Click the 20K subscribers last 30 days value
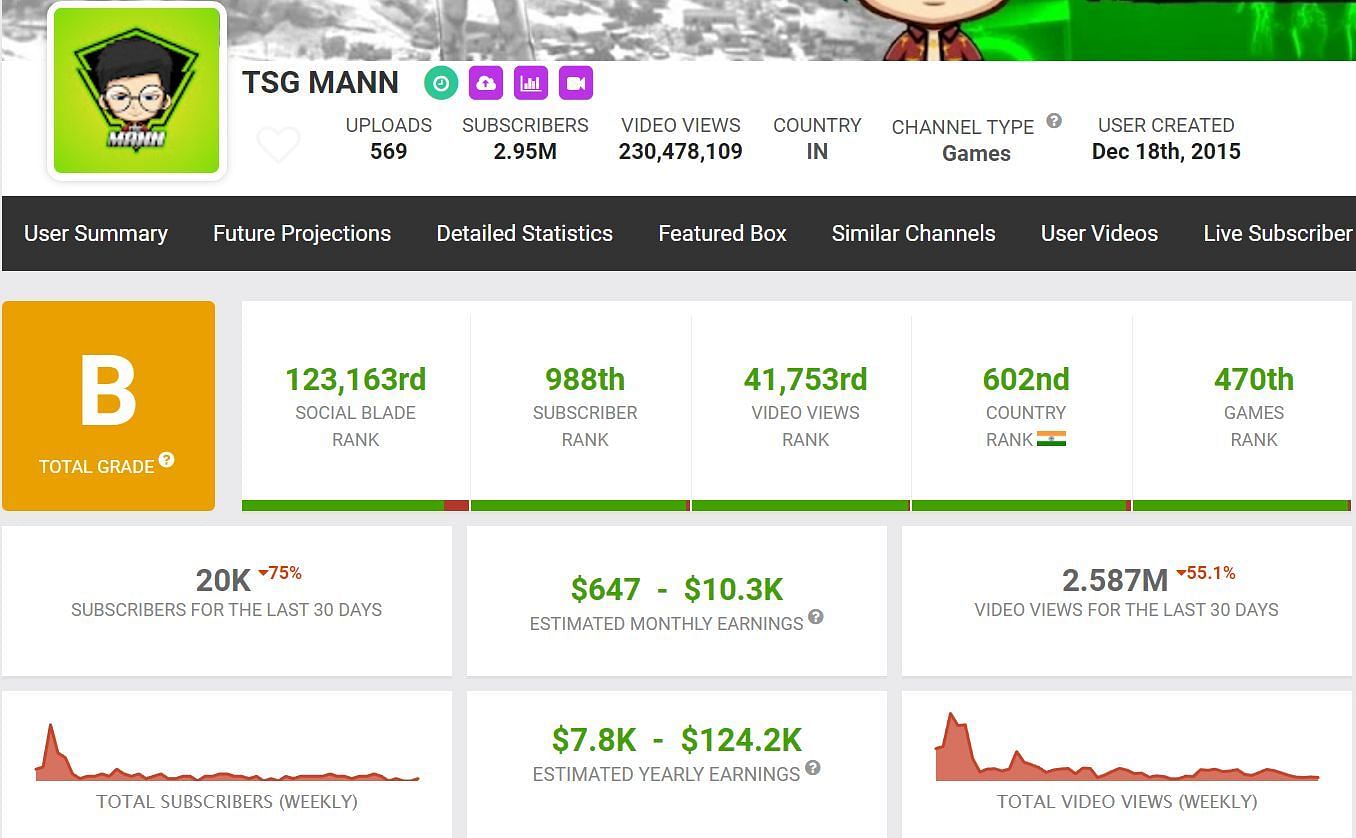Screen dimensions: 1356x838 pyautogui.click(x=224, y=580)
